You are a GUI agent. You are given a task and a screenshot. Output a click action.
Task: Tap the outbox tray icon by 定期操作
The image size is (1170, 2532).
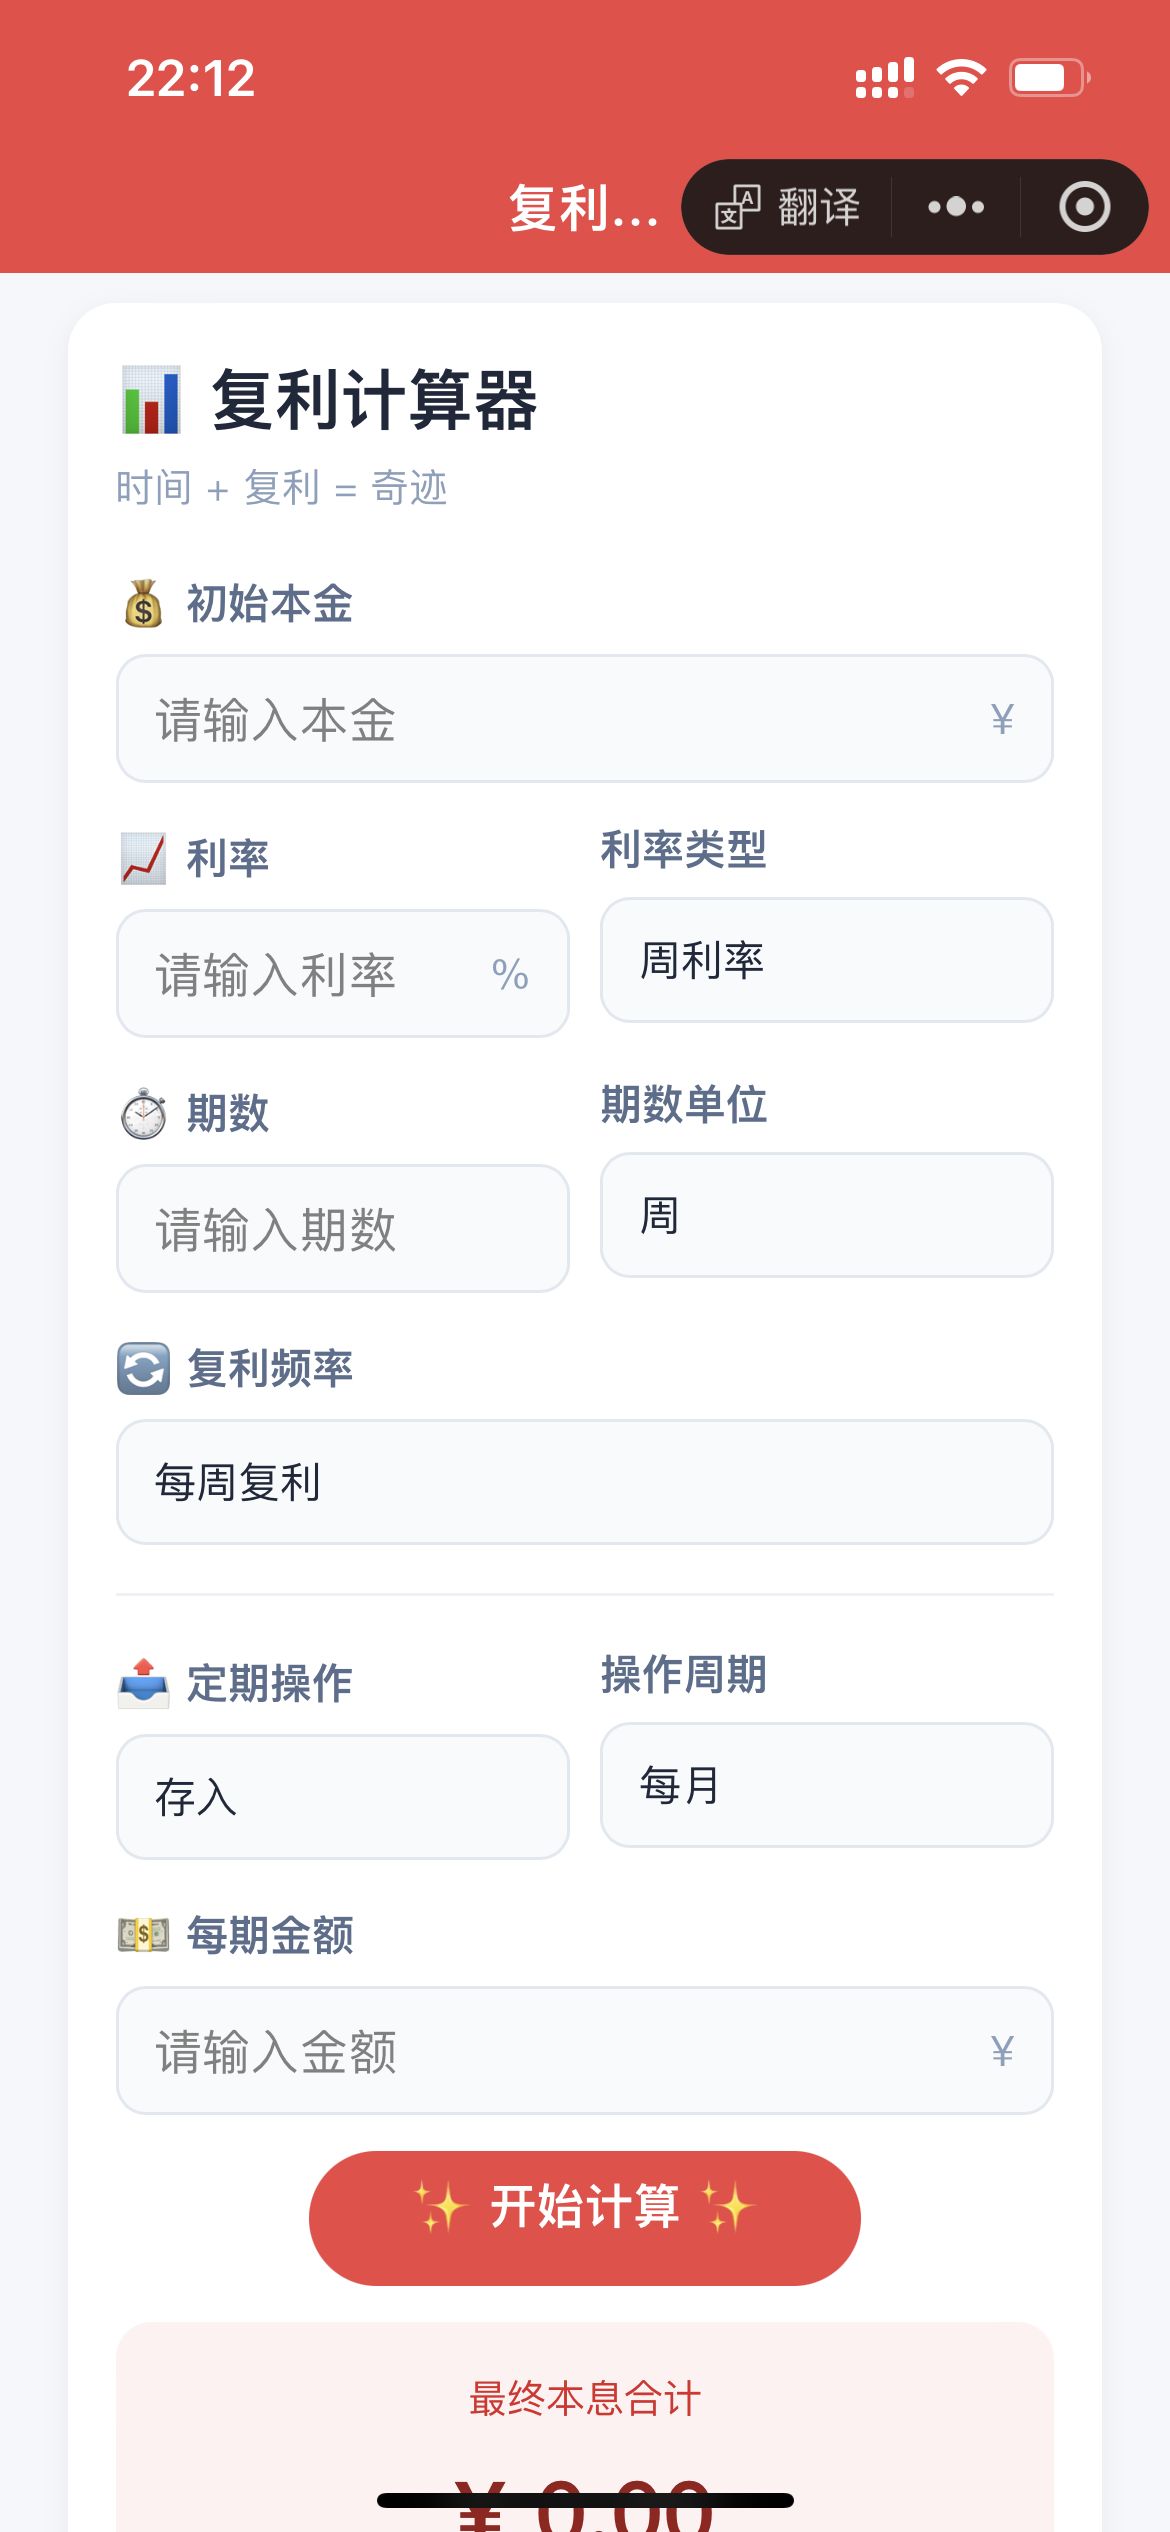(143, 1683)
